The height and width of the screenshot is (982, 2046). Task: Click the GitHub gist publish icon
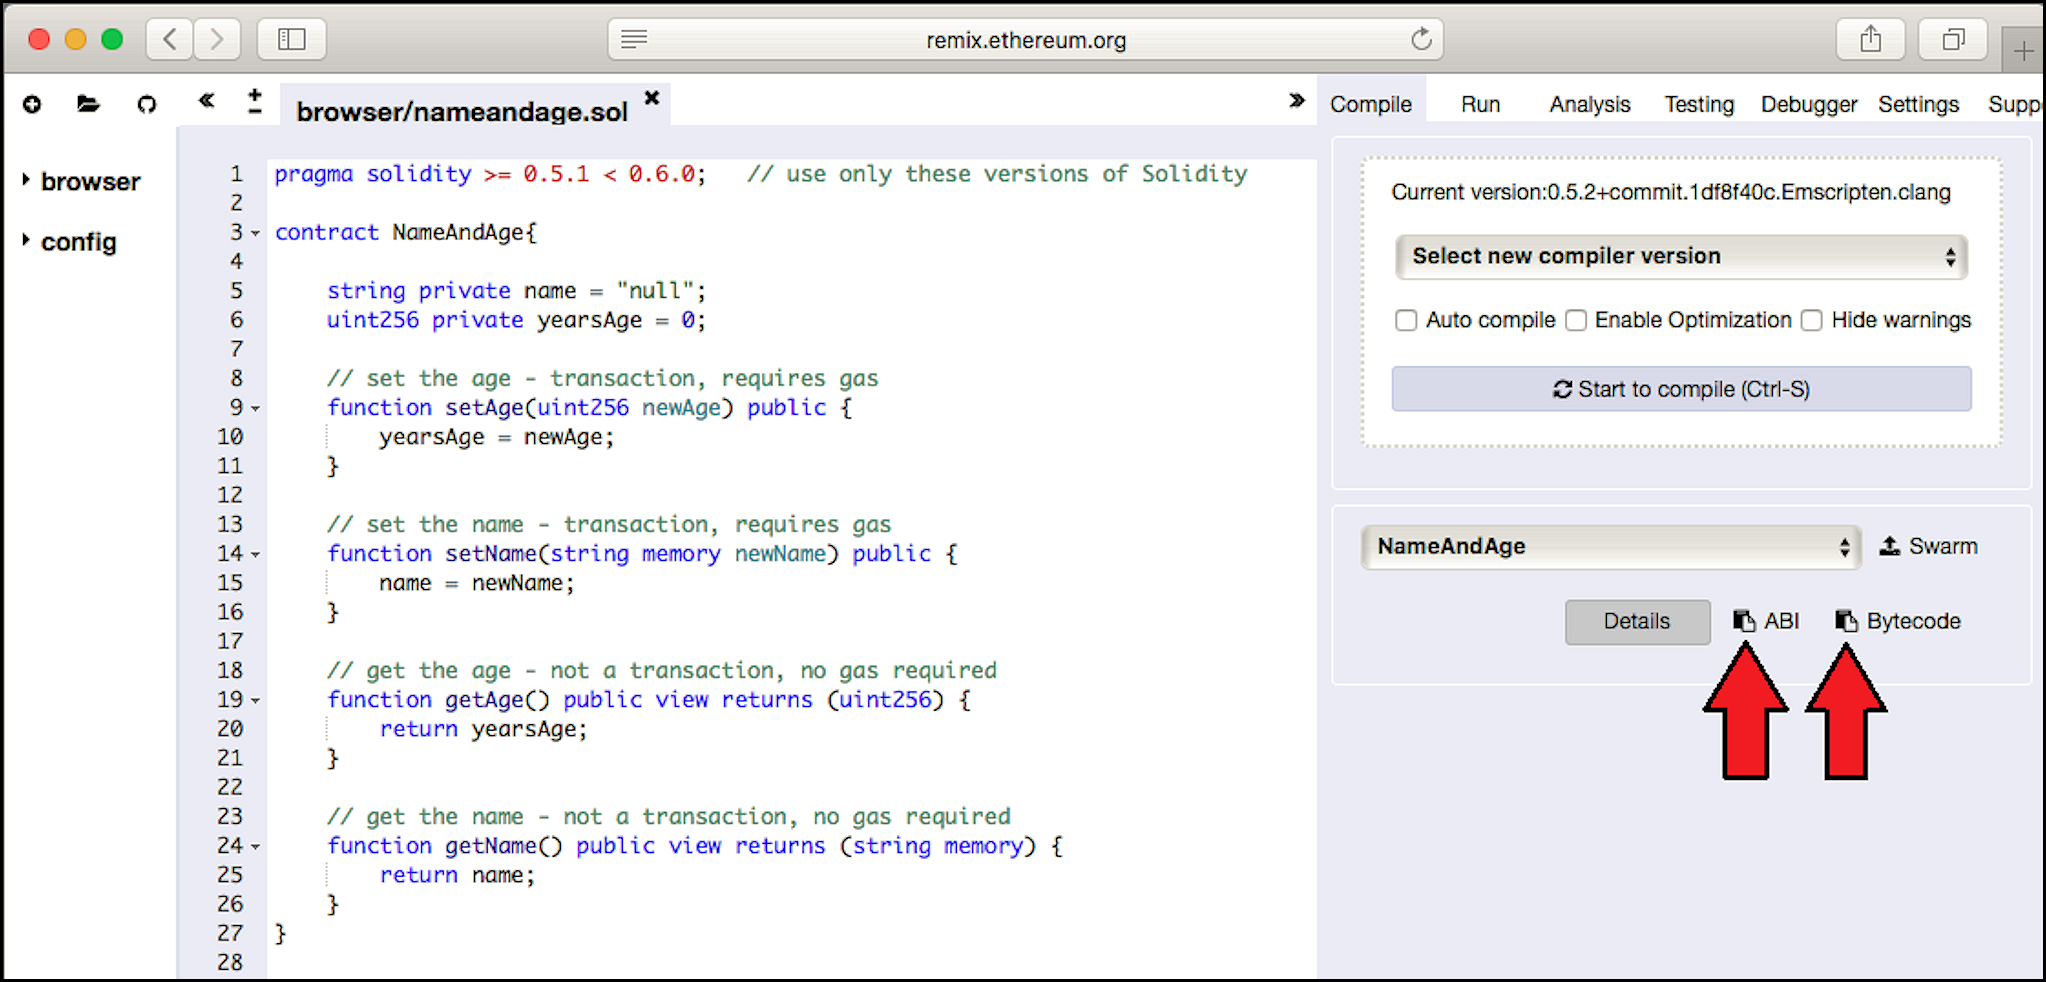pyautogui.click(x=147, y=104)
